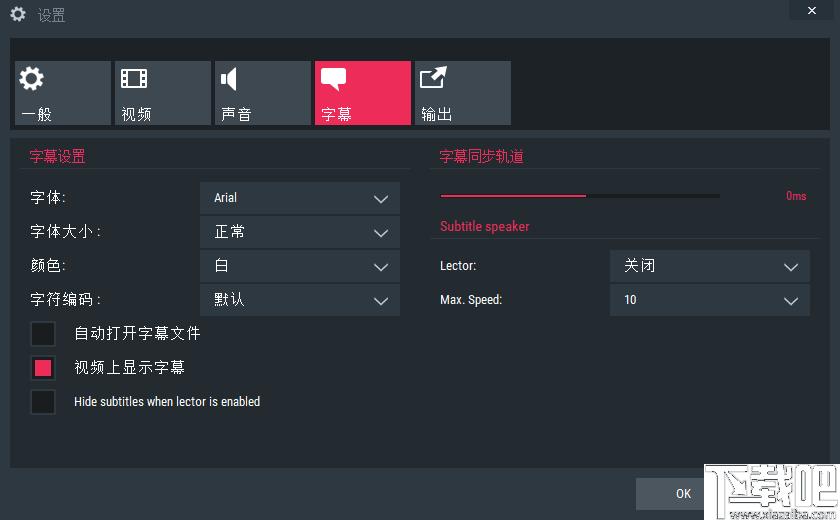The image size is (840, 520).
Task: Click the 字幕同步轨道 sync slider track
Action: pos(580,196)
